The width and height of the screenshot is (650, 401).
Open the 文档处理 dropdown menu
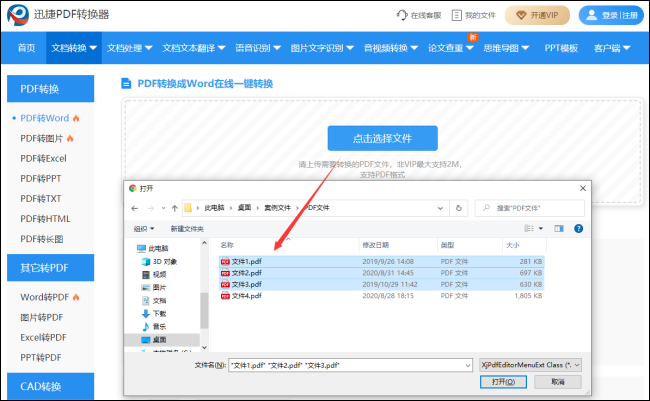pyautogui.click(x=129, y=48)
